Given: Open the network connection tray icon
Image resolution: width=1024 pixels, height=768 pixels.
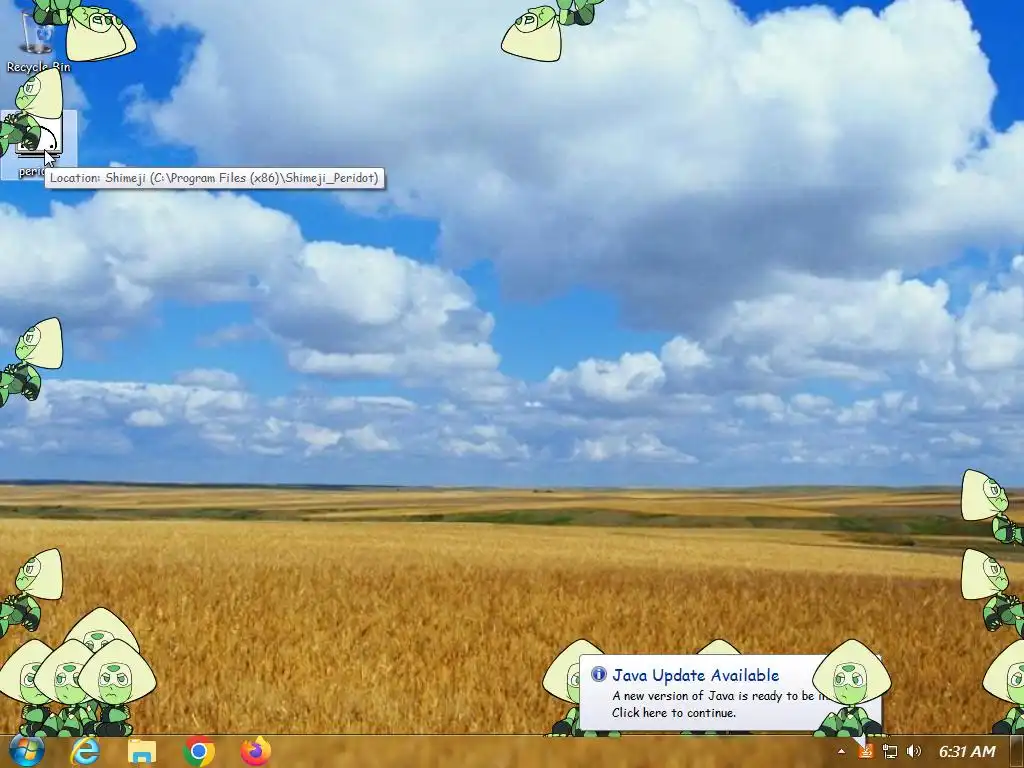Looking at the screenshot, I should [x=889, y=752].
